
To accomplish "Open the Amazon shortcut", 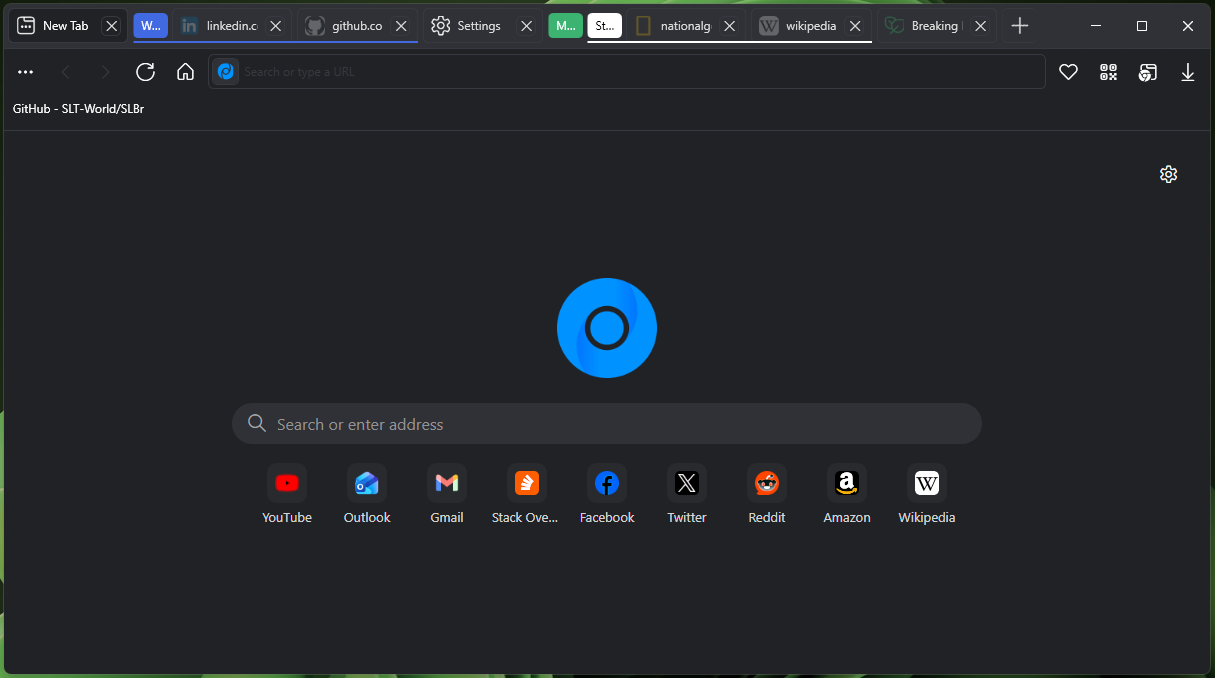I will (847, 494).
